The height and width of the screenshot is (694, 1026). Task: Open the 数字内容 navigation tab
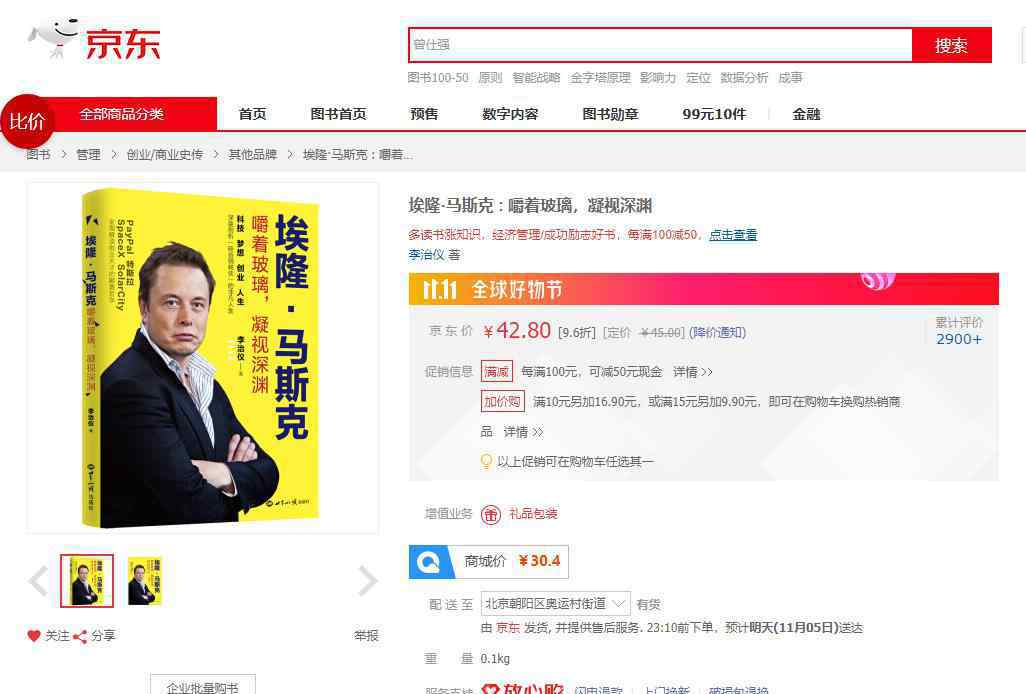510,114
